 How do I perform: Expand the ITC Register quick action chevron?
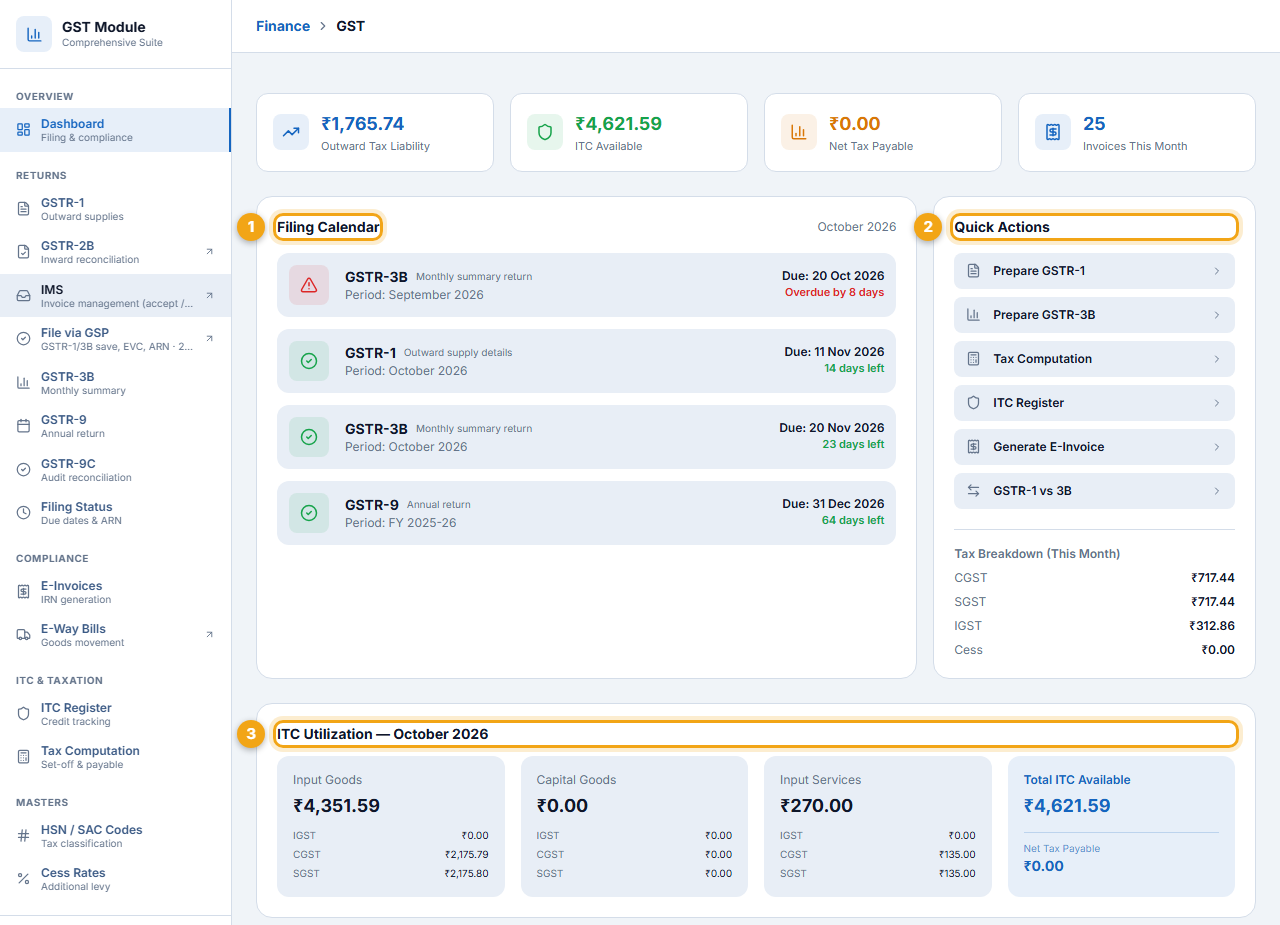click(x=1217, y=403)
